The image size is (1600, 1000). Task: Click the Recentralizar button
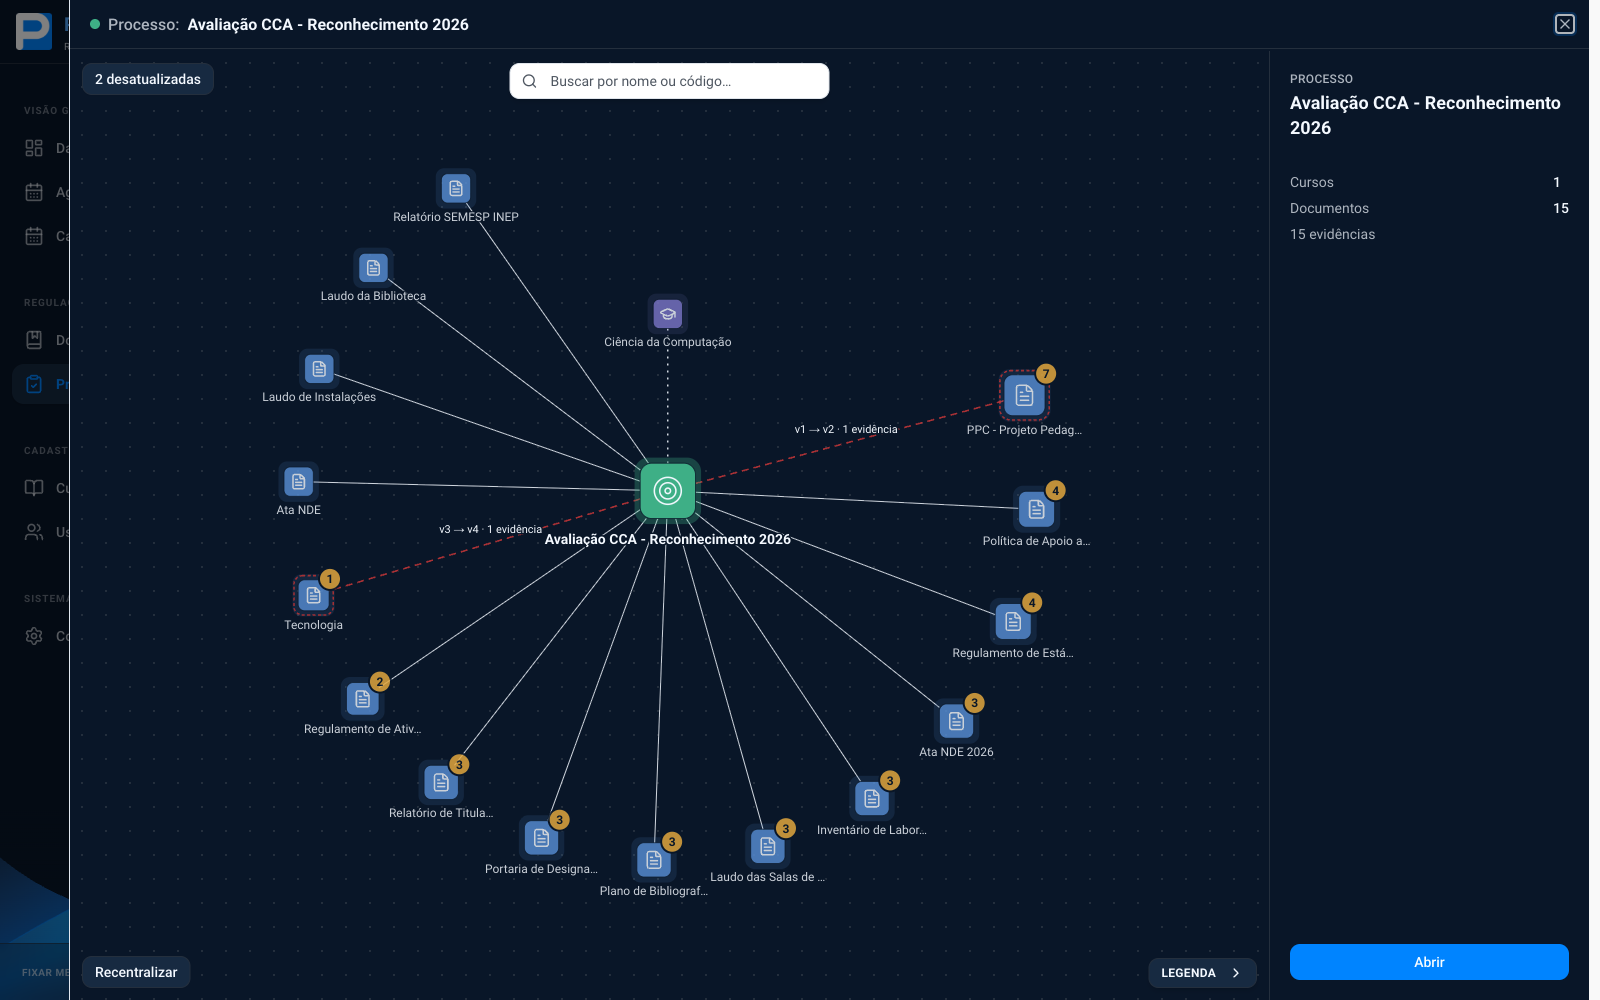[136, 972]
